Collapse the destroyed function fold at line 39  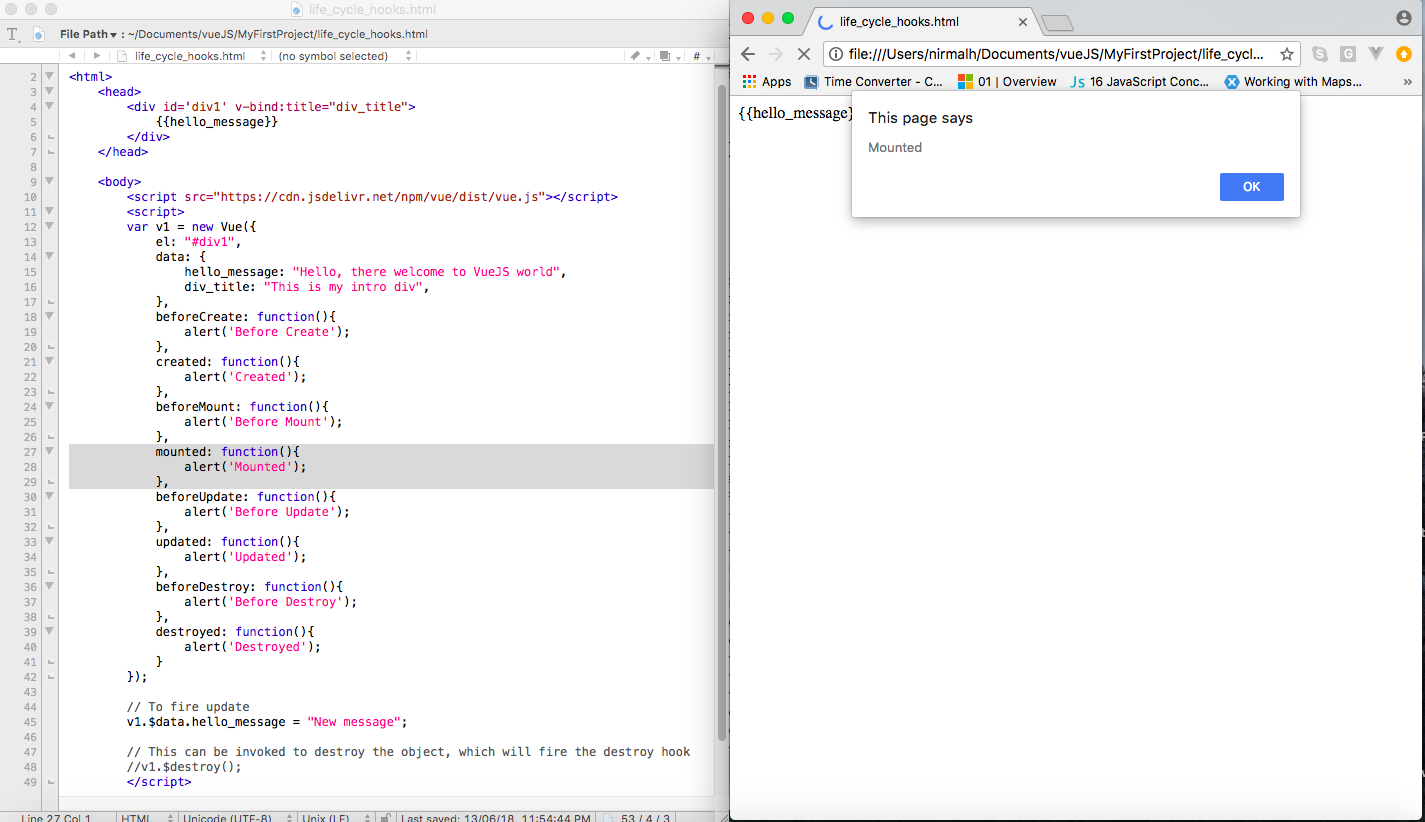[x=49, y=631]
